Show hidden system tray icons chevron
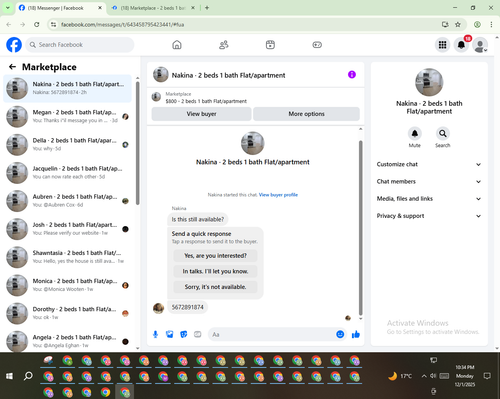Viewport: 500px width, 399px height. coord(424,376)
